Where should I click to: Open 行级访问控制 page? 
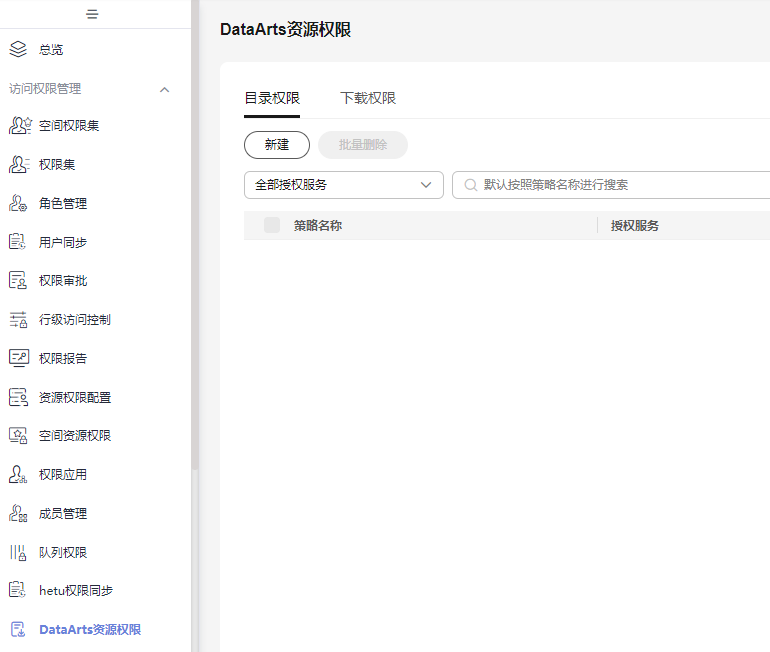point(75,320)
